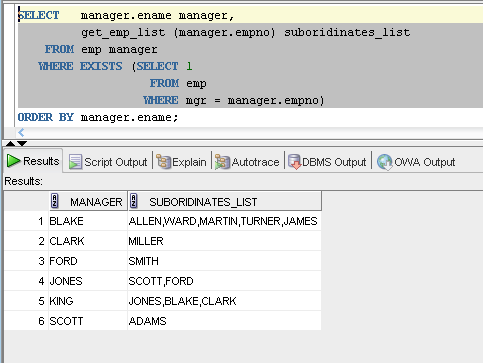
Task: Select the ADAMS subordinates cell
Action: (x=224, y=321)
